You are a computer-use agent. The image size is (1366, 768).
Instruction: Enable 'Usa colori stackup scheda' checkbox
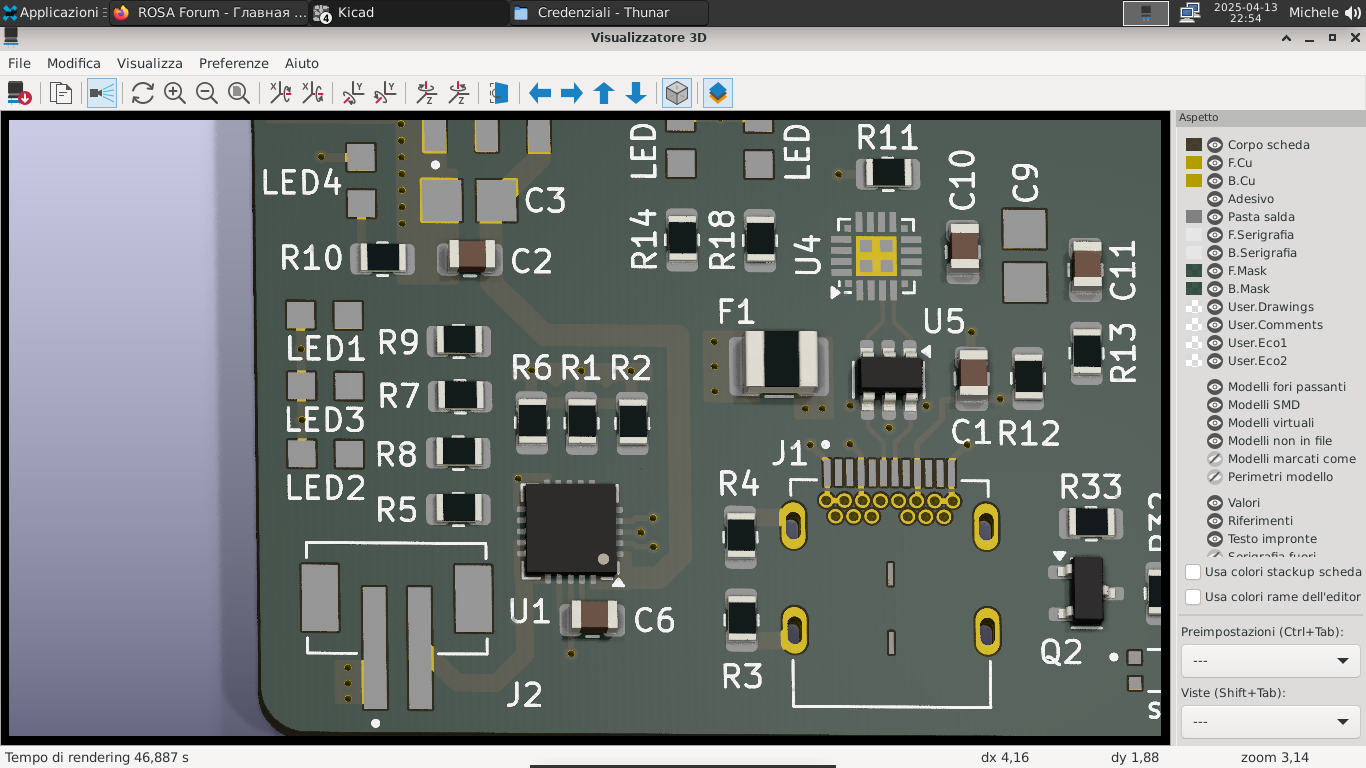click(x=1193, y=572)
